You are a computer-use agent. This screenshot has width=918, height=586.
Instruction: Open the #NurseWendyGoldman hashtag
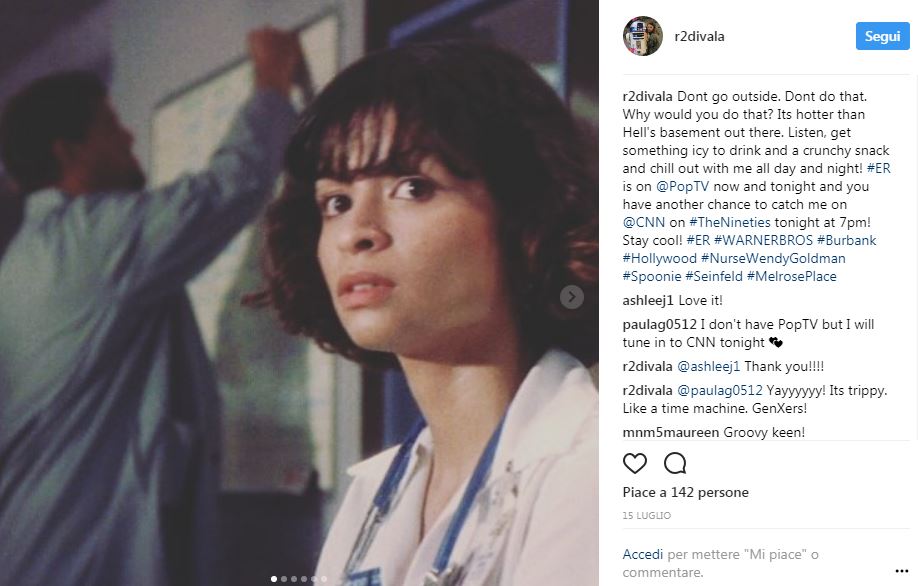(773, 259)
